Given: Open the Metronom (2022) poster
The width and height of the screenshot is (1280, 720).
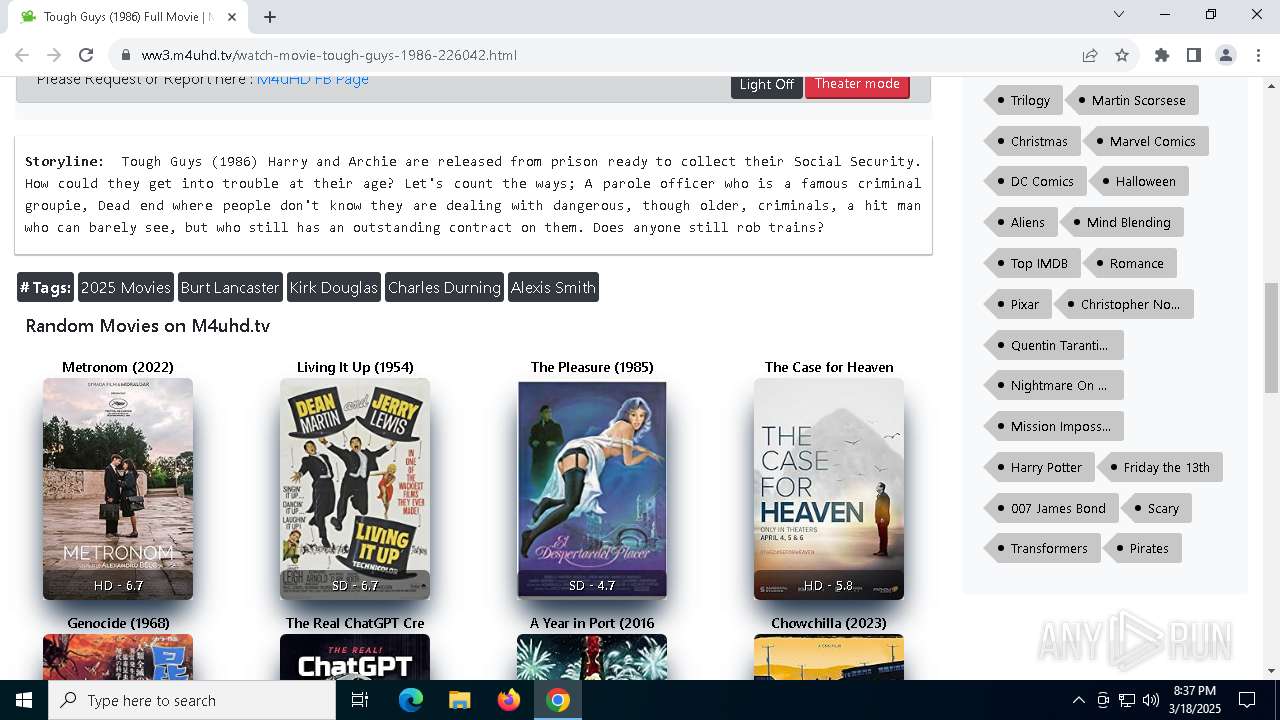Looking at the screenshot, I should tap(118, 489).
